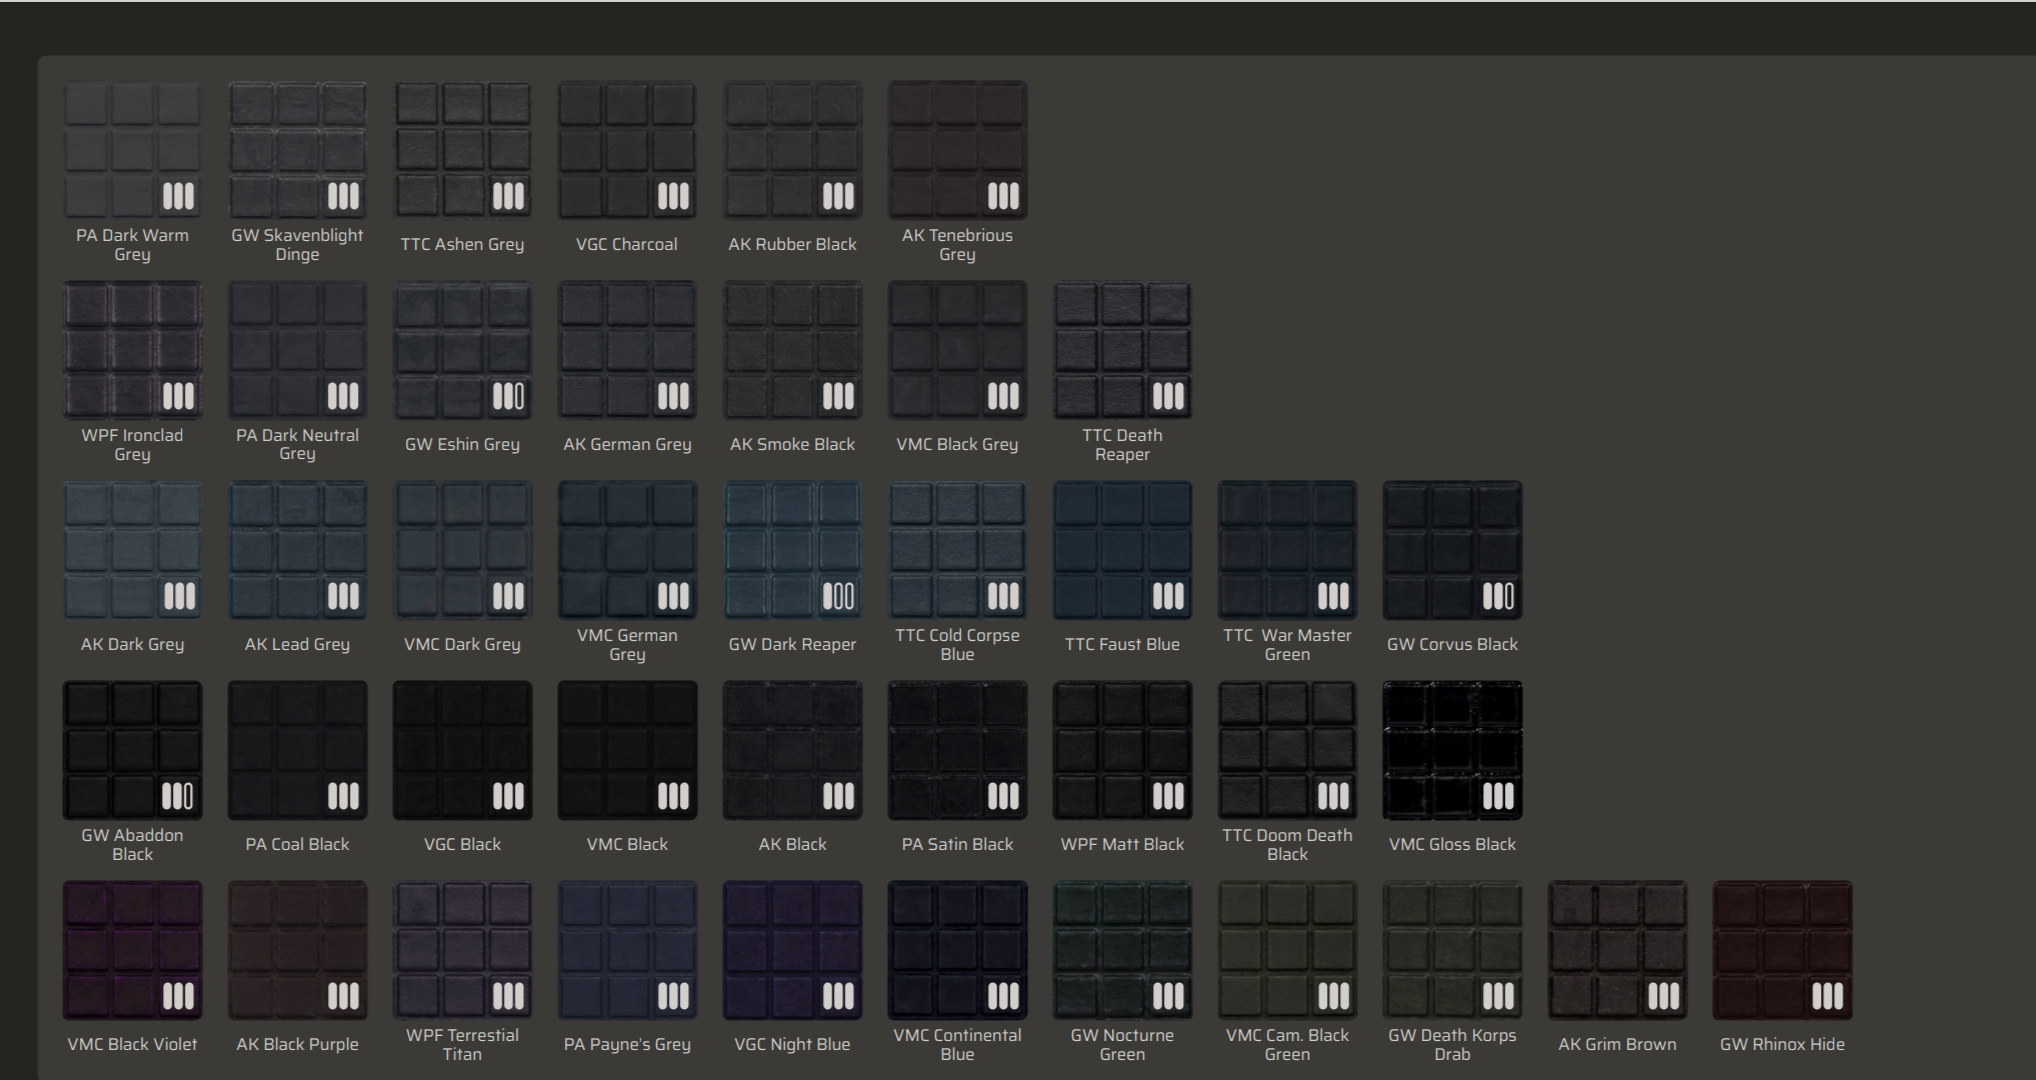Select the TTC Death Reaper swatch

click(1122, 350)
